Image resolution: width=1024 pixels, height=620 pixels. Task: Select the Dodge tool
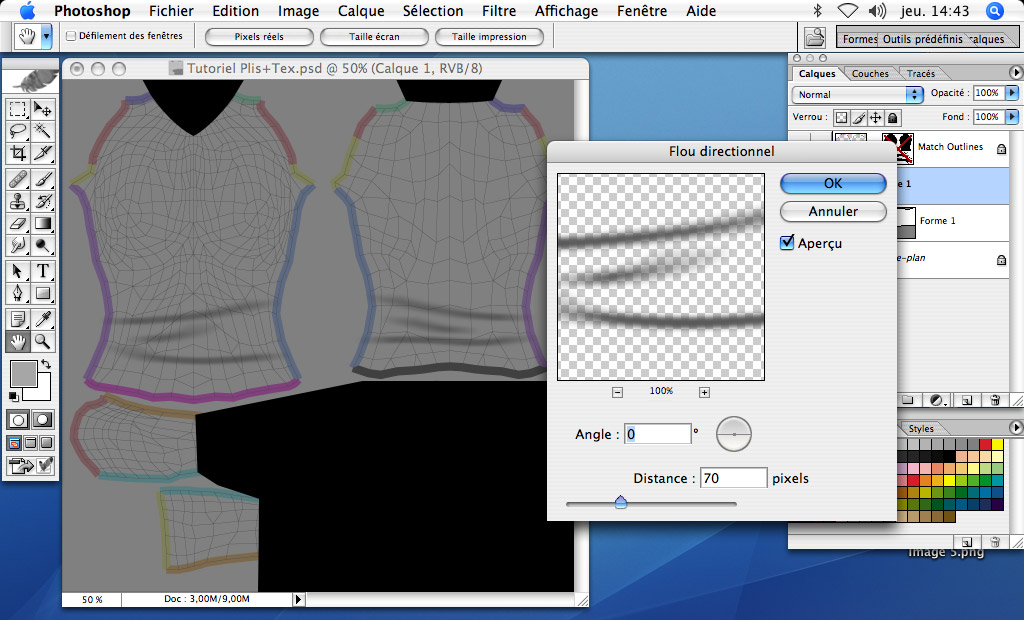(x=43, y=246)
